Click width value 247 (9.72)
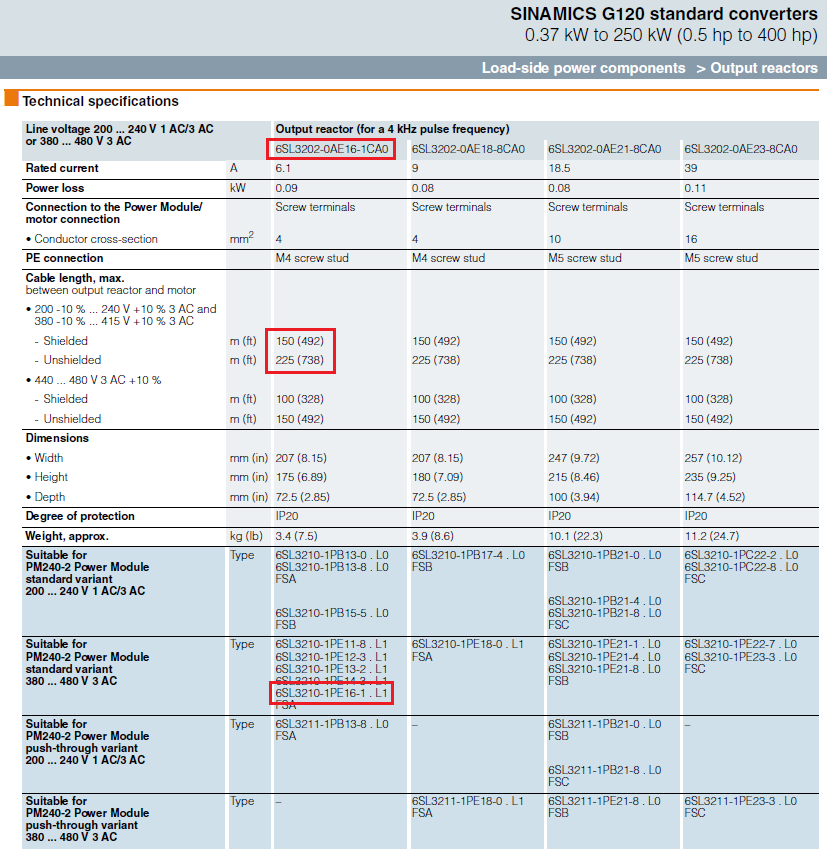This screenshot has width=827, height=856. tap(574, 458)
